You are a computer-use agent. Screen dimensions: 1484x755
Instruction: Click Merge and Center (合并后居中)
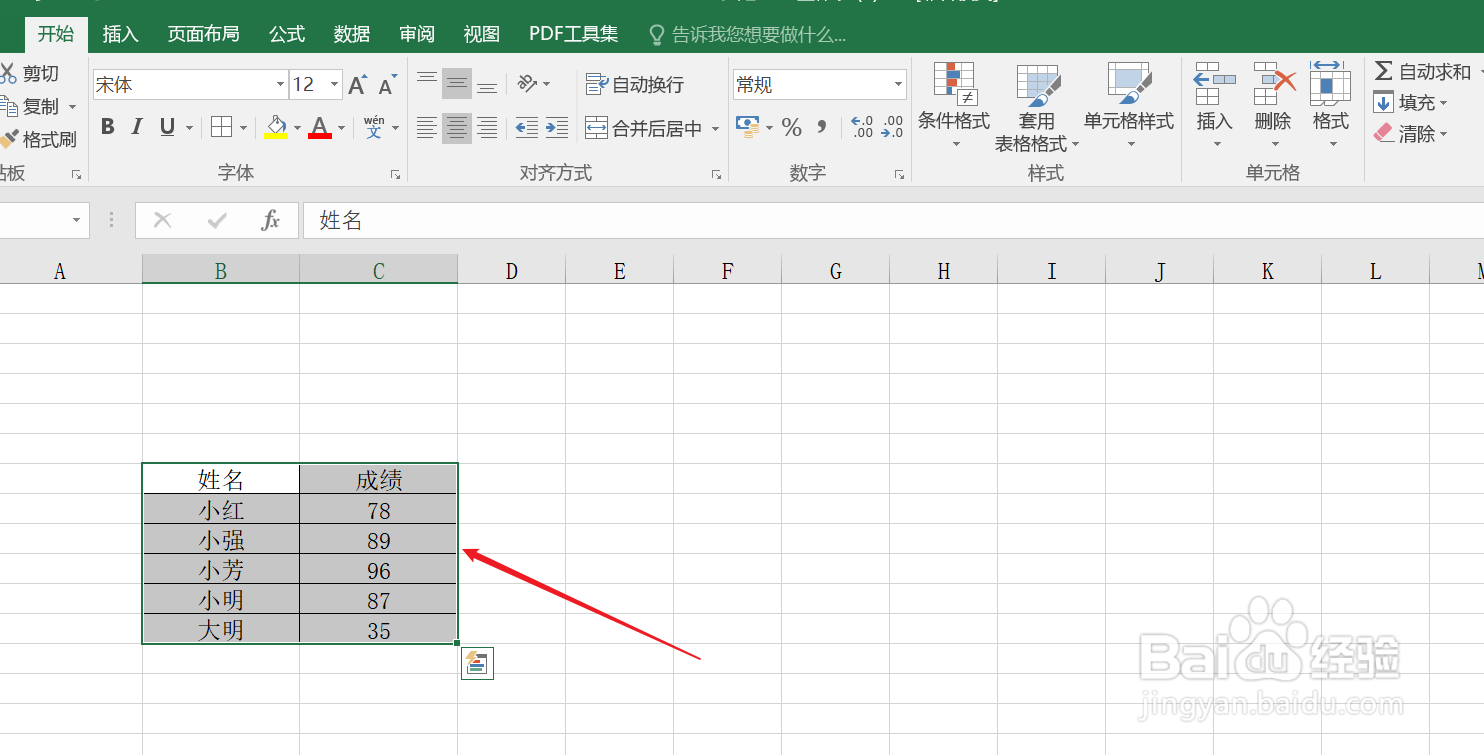coord(643,128)
